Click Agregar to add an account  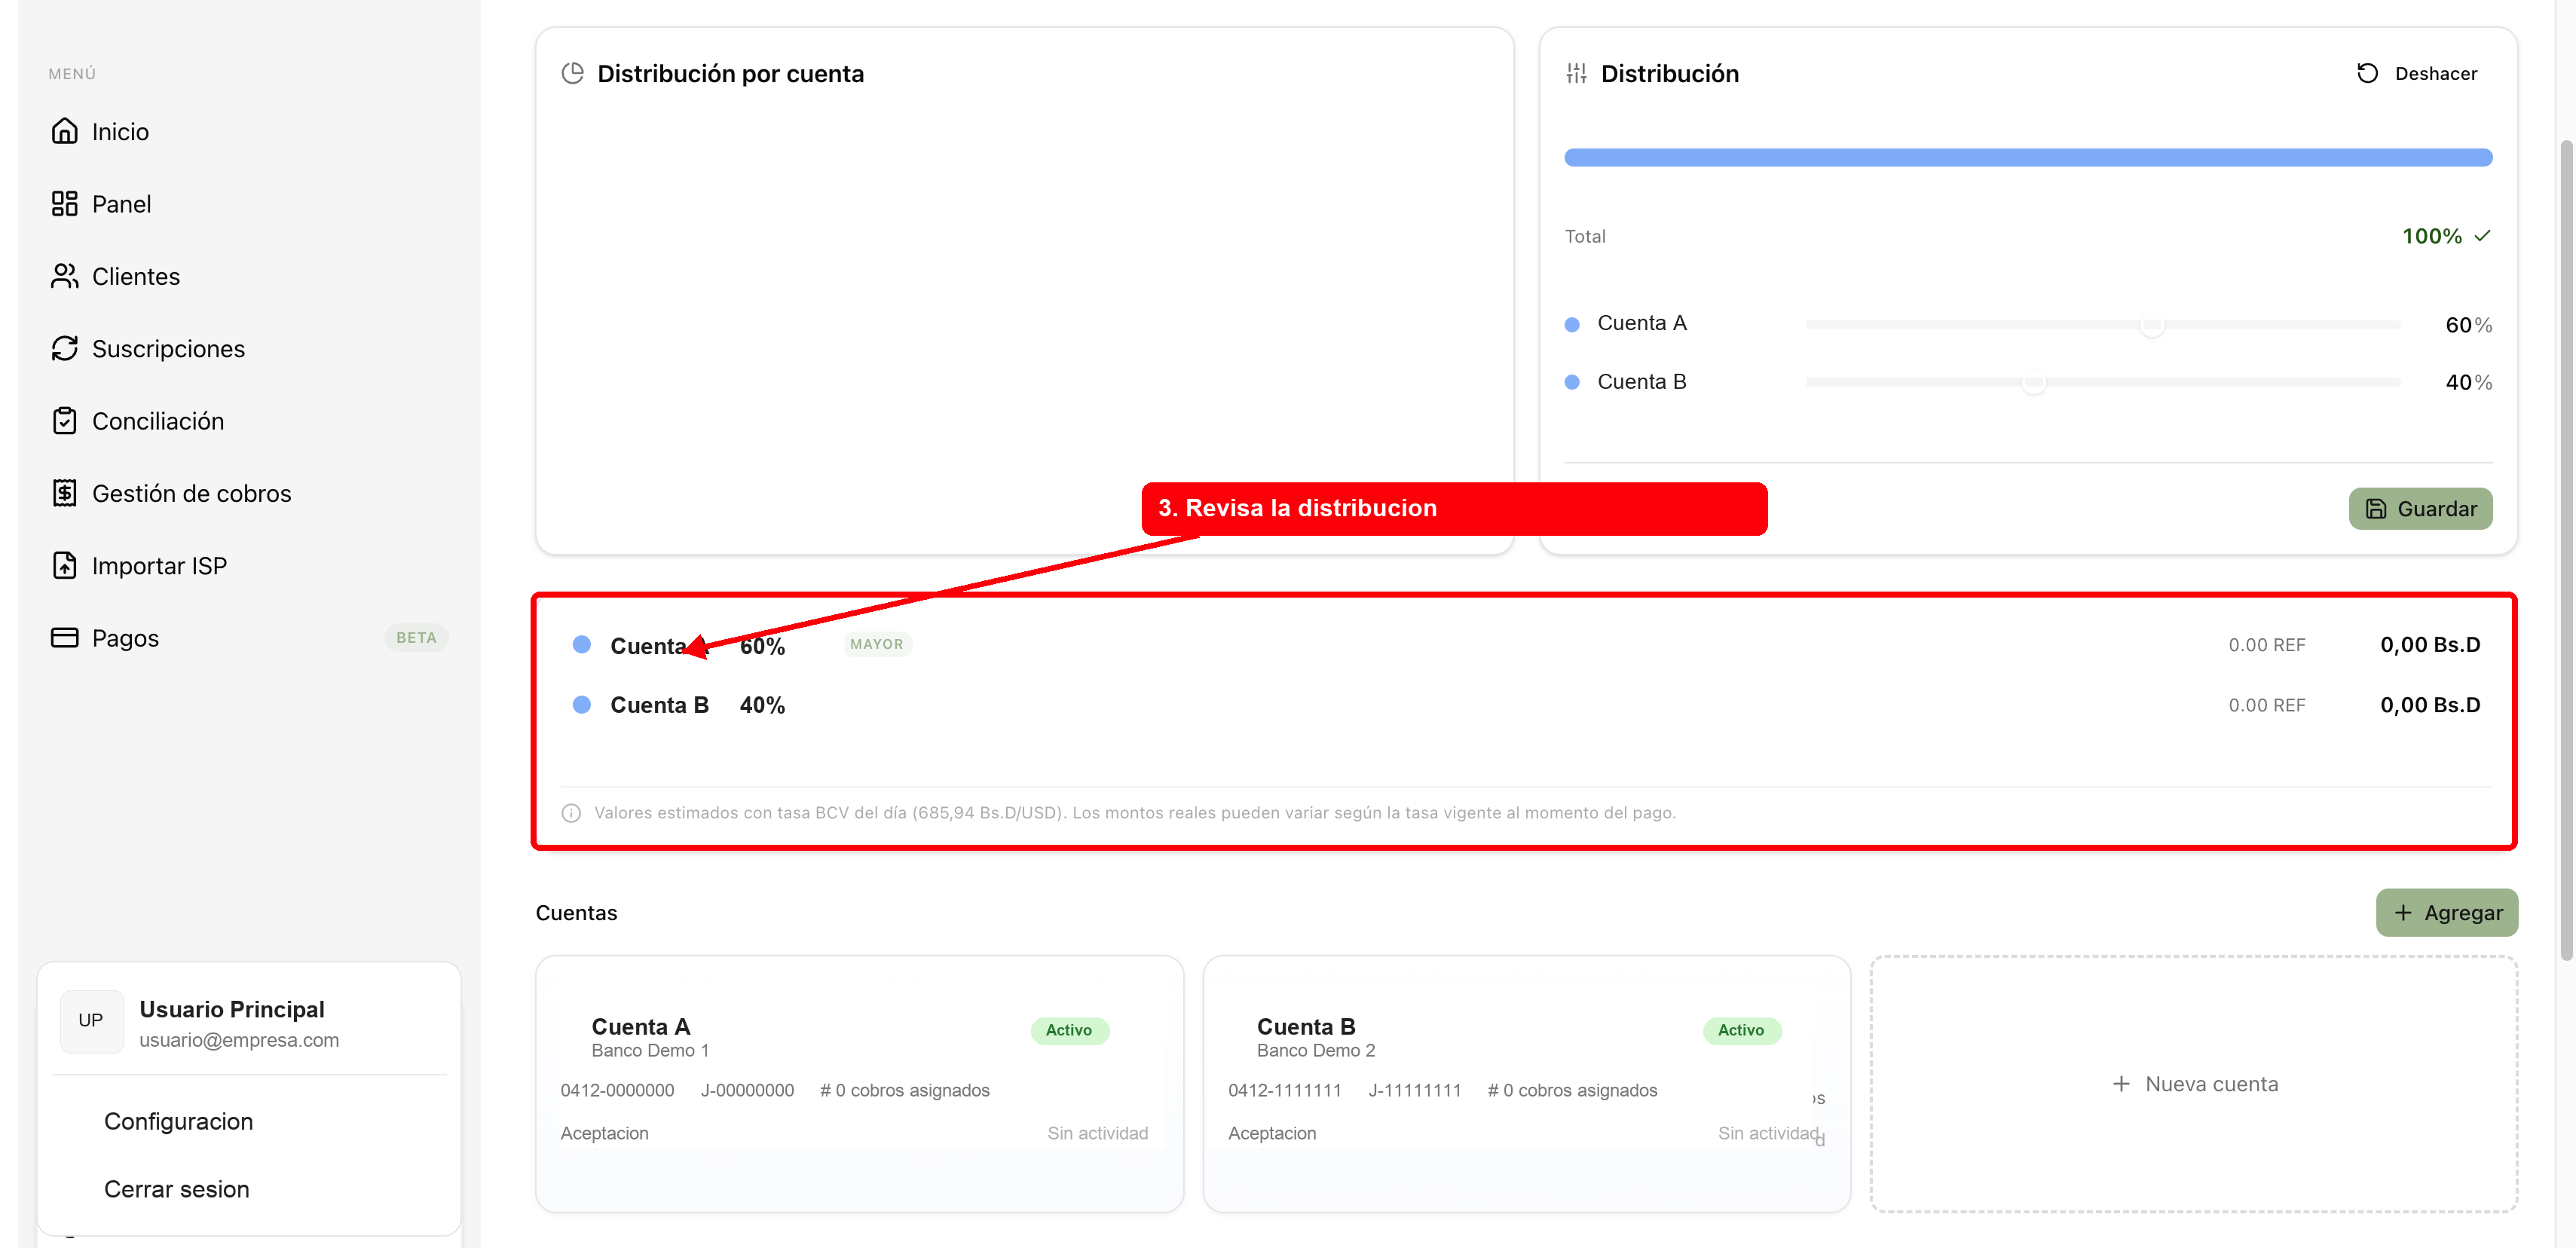pos(2447,913)
